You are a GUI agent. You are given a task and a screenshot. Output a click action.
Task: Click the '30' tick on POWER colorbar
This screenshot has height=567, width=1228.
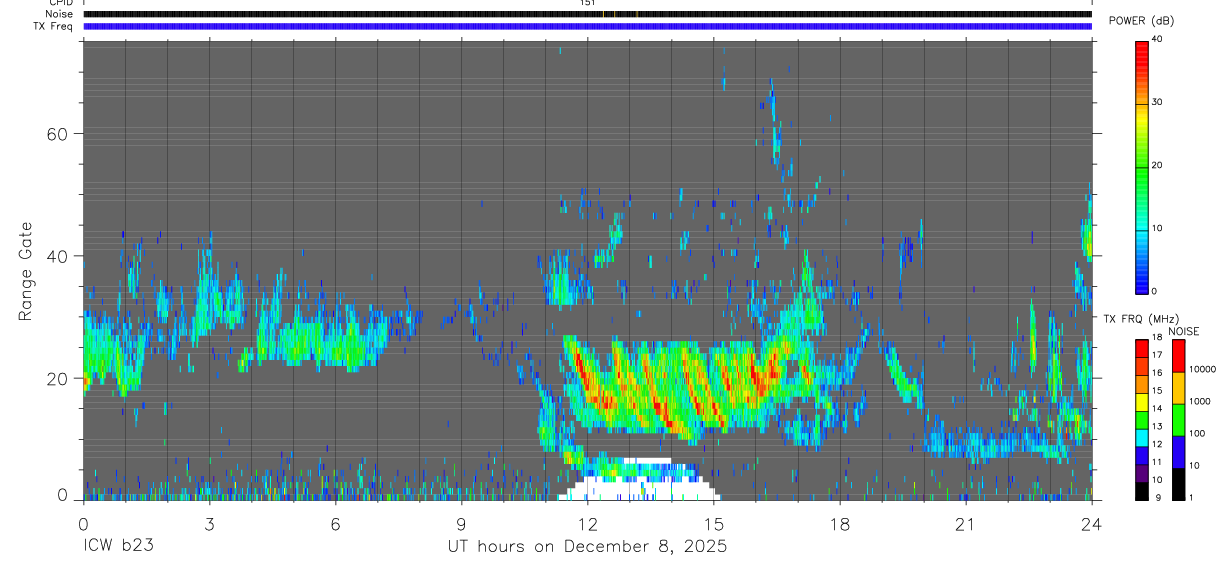point(1157,102)
